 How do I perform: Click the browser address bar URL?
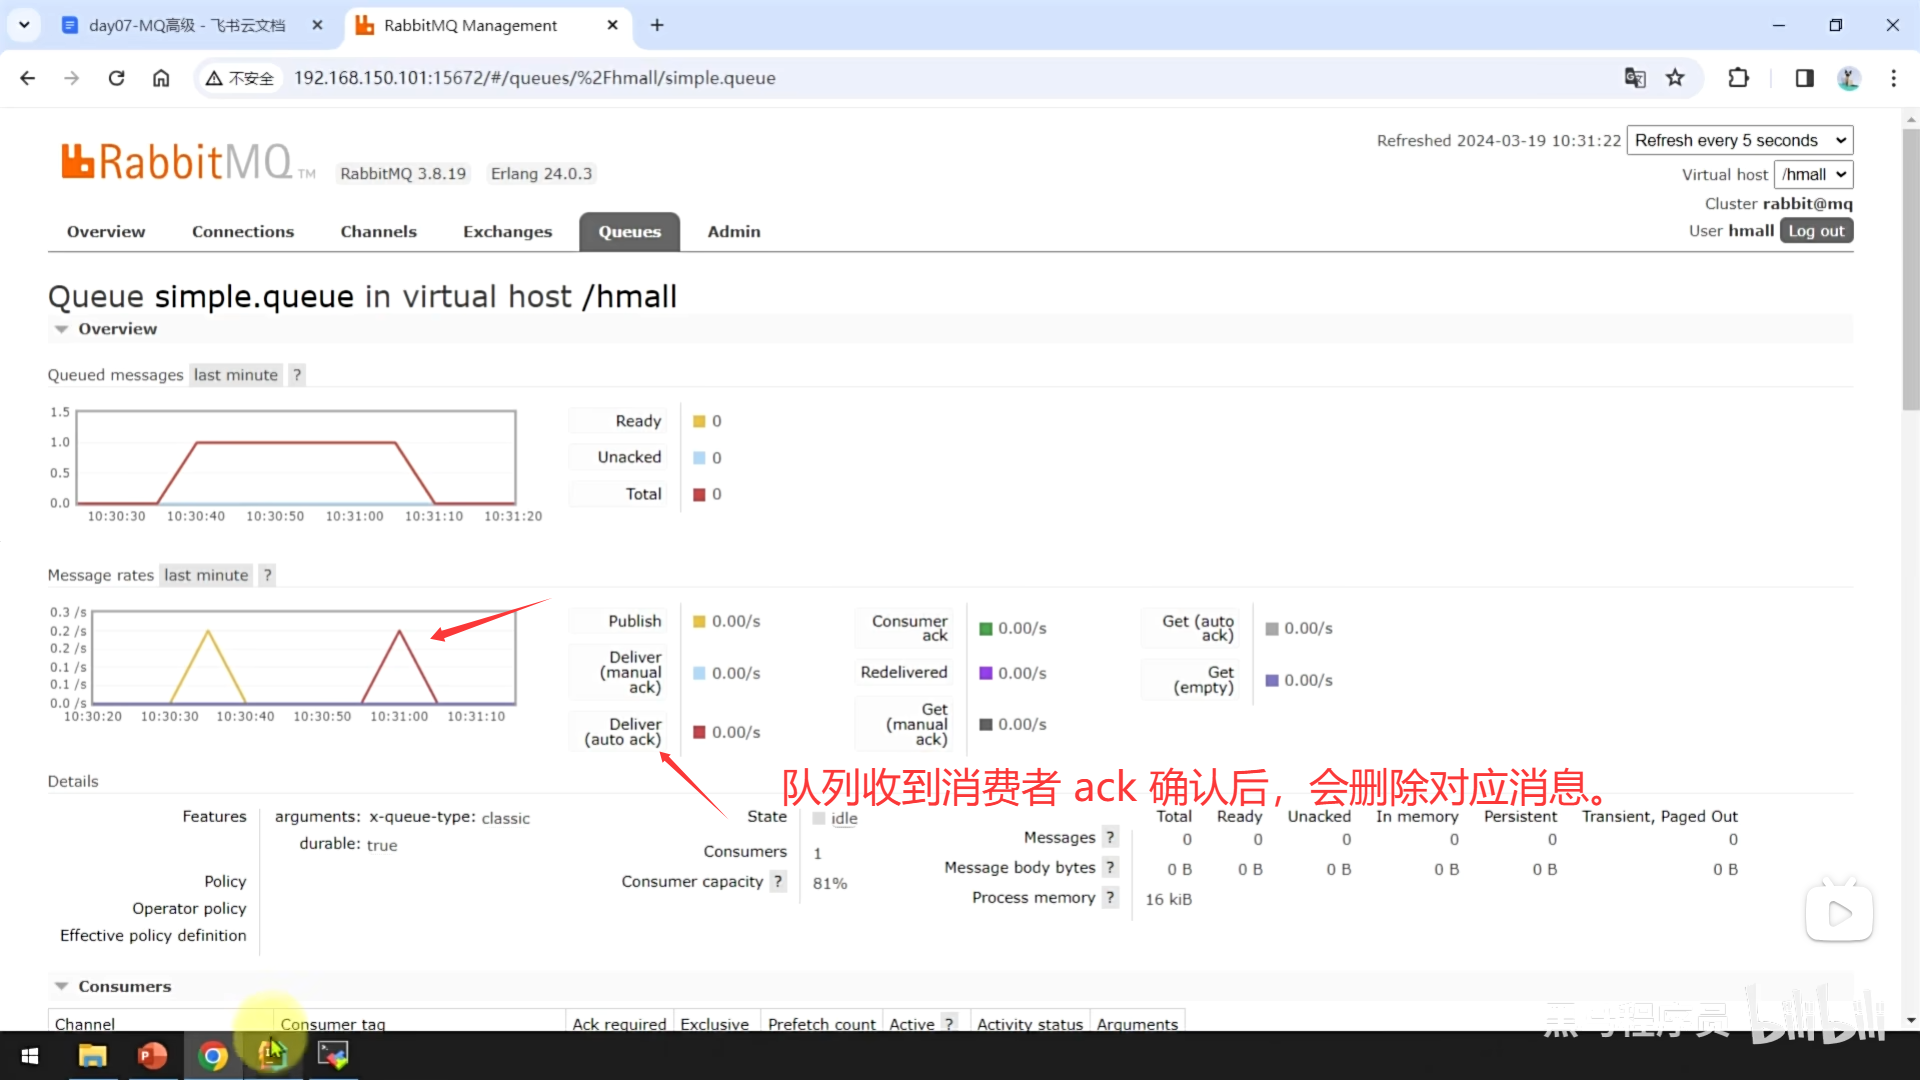(x=534, y=78)
